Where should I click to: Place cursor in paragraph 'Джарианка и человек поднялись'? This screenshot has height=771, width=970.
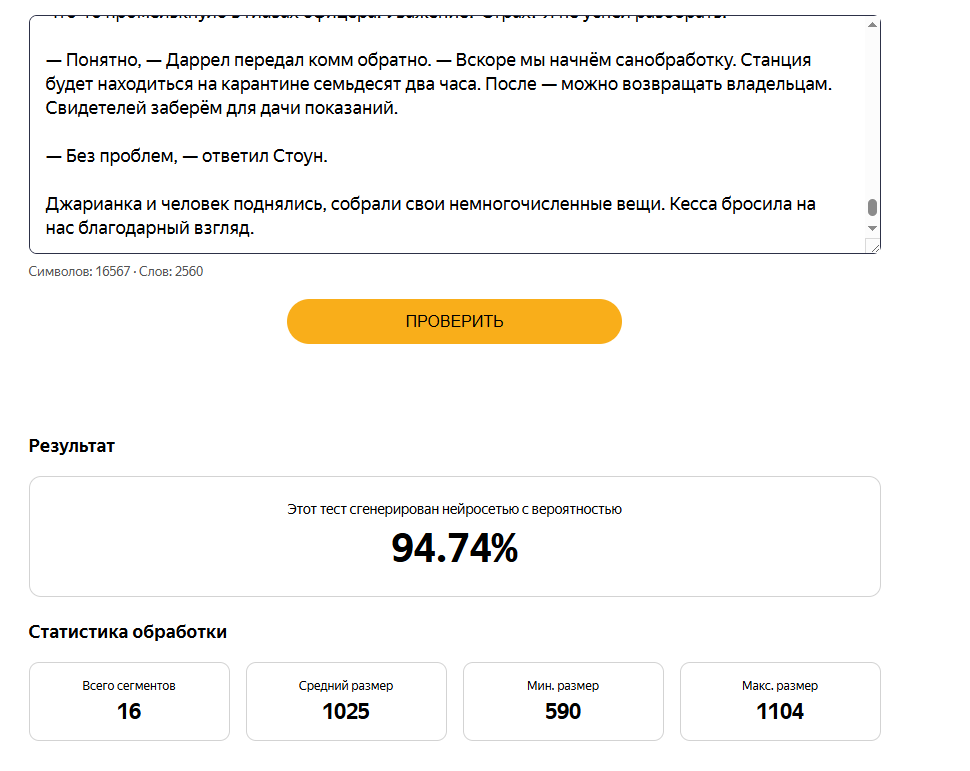[x=431, y=216]
